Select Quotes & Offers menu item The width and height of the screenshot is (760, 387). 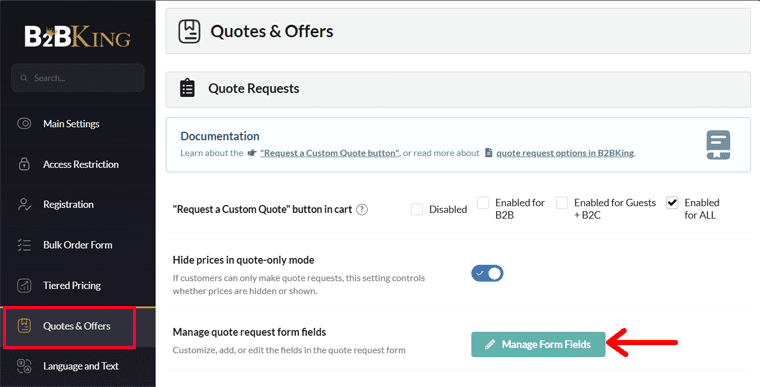pos(78,326)
